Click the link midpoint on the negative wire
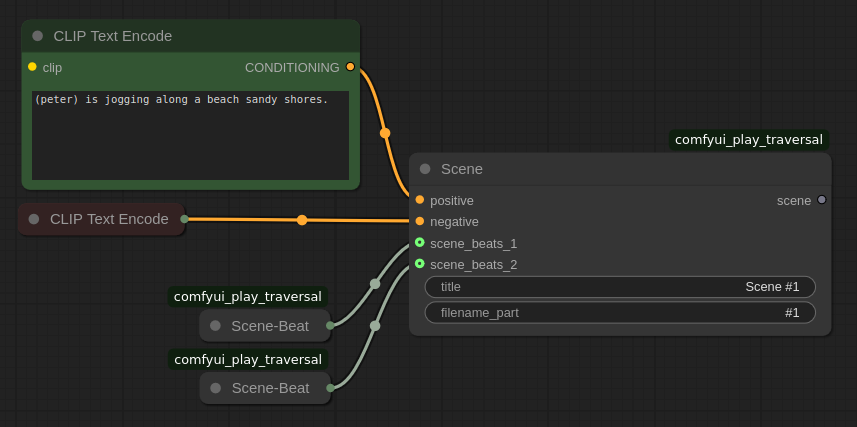The height and width of the screenshot is (427, 857). tap(302, 220)
